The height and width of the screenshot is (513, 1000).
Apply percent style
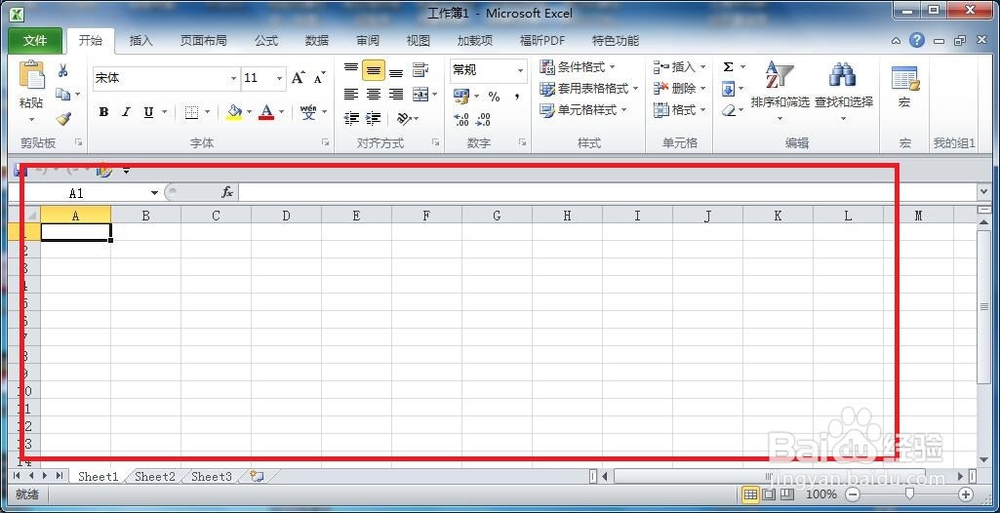(494, 96)
